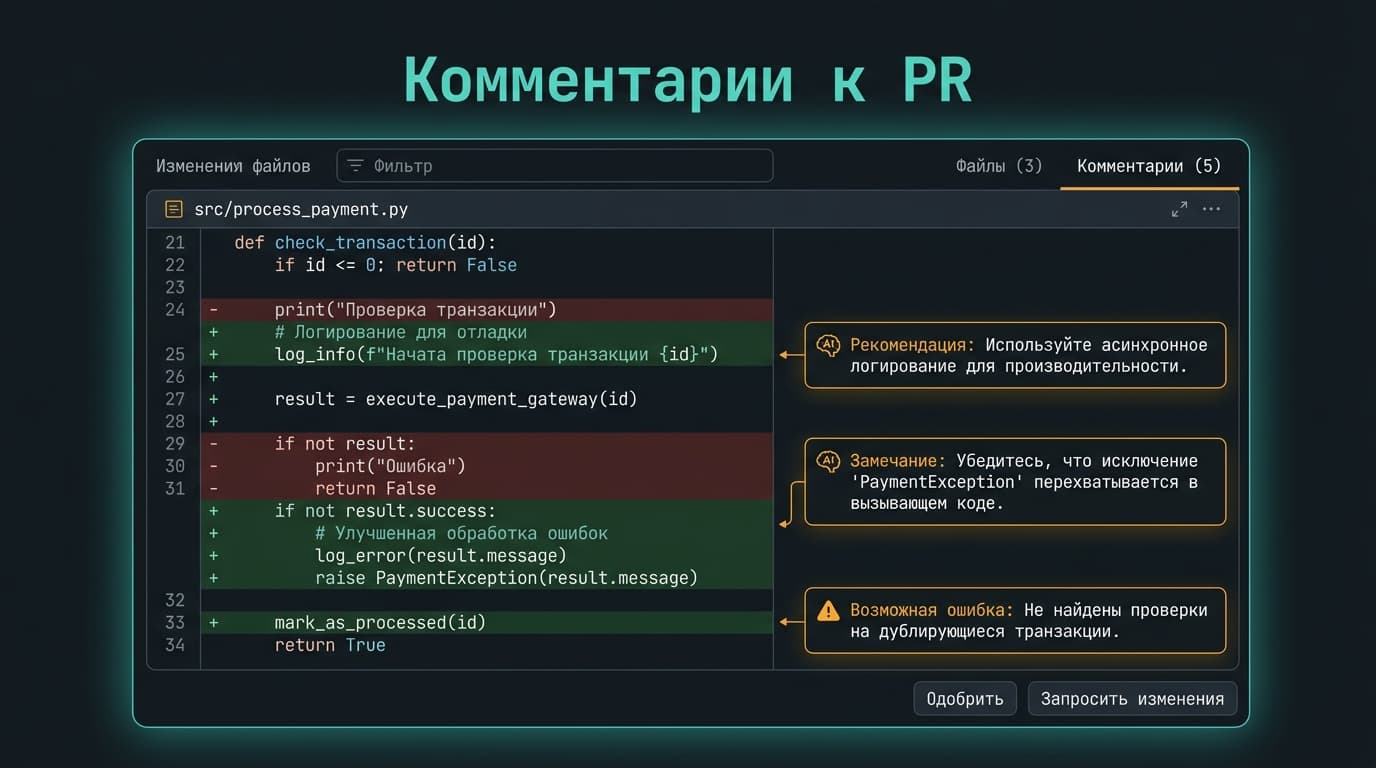Image resolution: width=1376 pixels, height=768 pixels.
Task: Click the mark_as_processed(id) line
Action: (x=487, y=623)
